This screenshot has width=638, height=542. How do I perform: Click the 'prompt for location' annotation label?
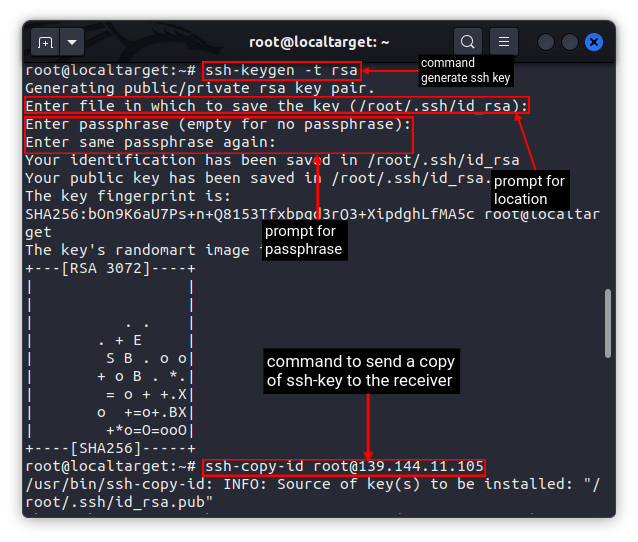529,190
